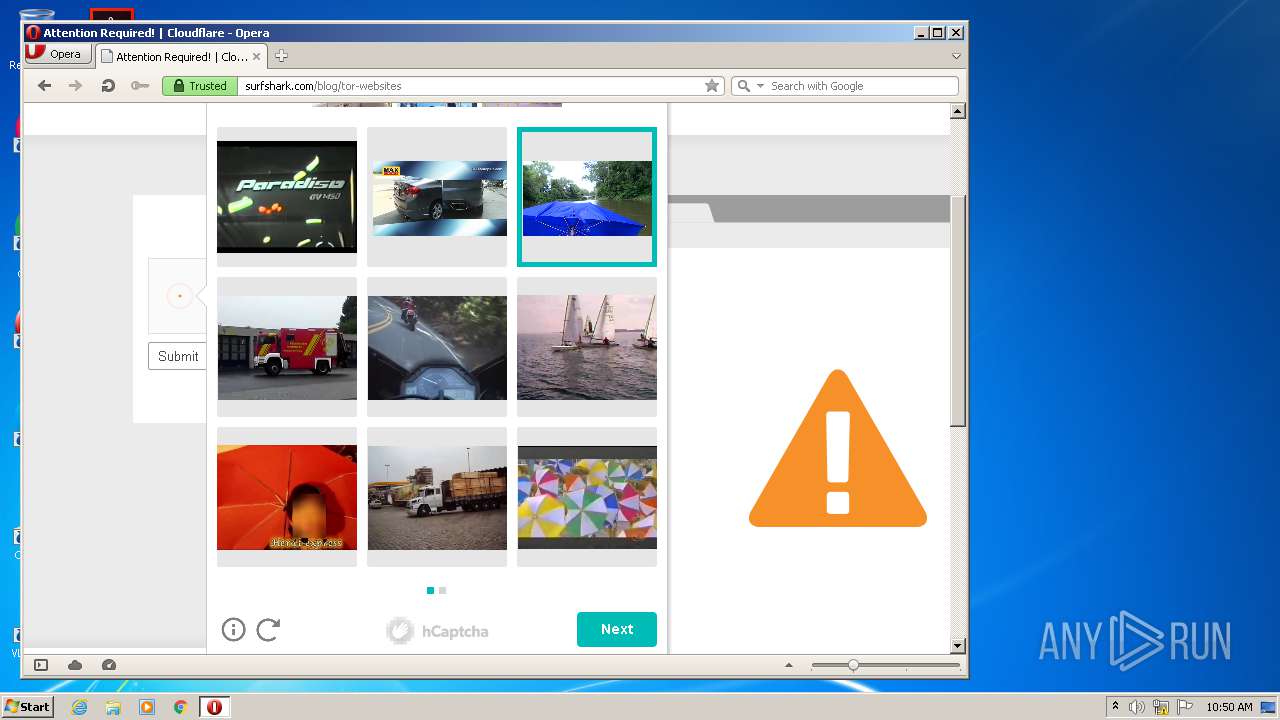Select the sailboats image
1280x720 pixels.
point(587,347)
